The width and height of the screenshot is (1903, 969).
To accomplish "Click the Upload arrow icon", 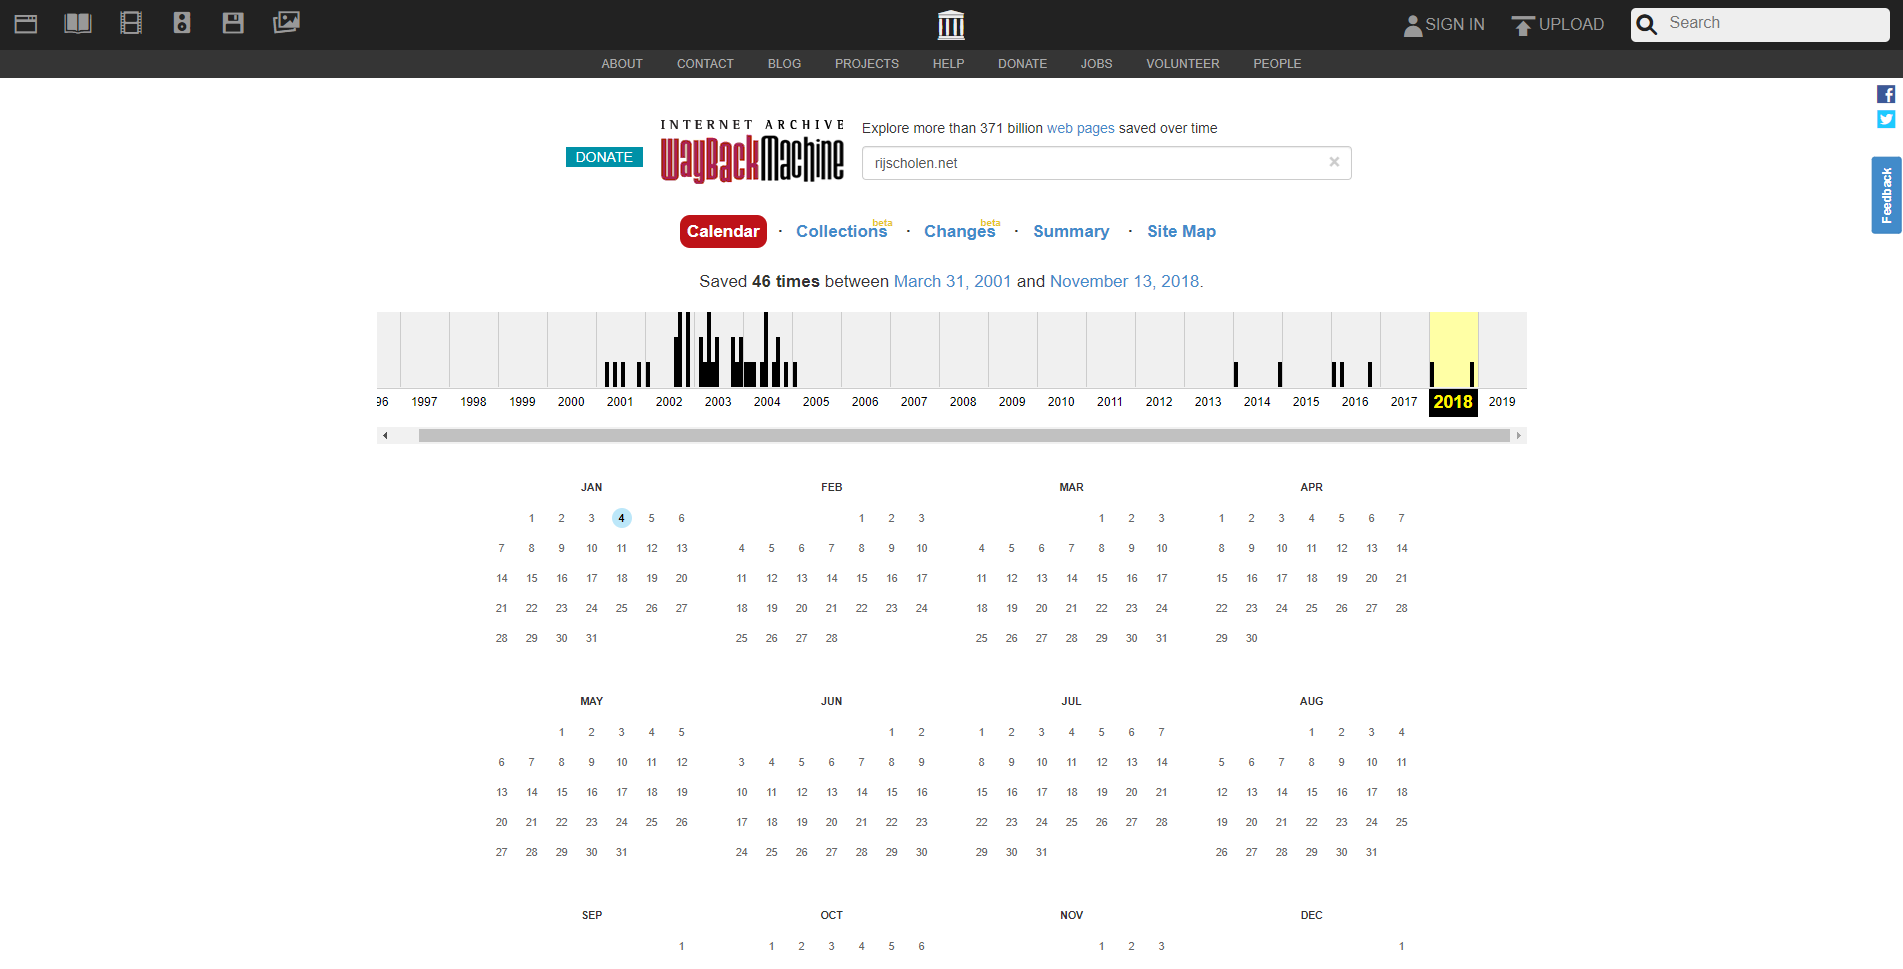I will [1522, 25].
